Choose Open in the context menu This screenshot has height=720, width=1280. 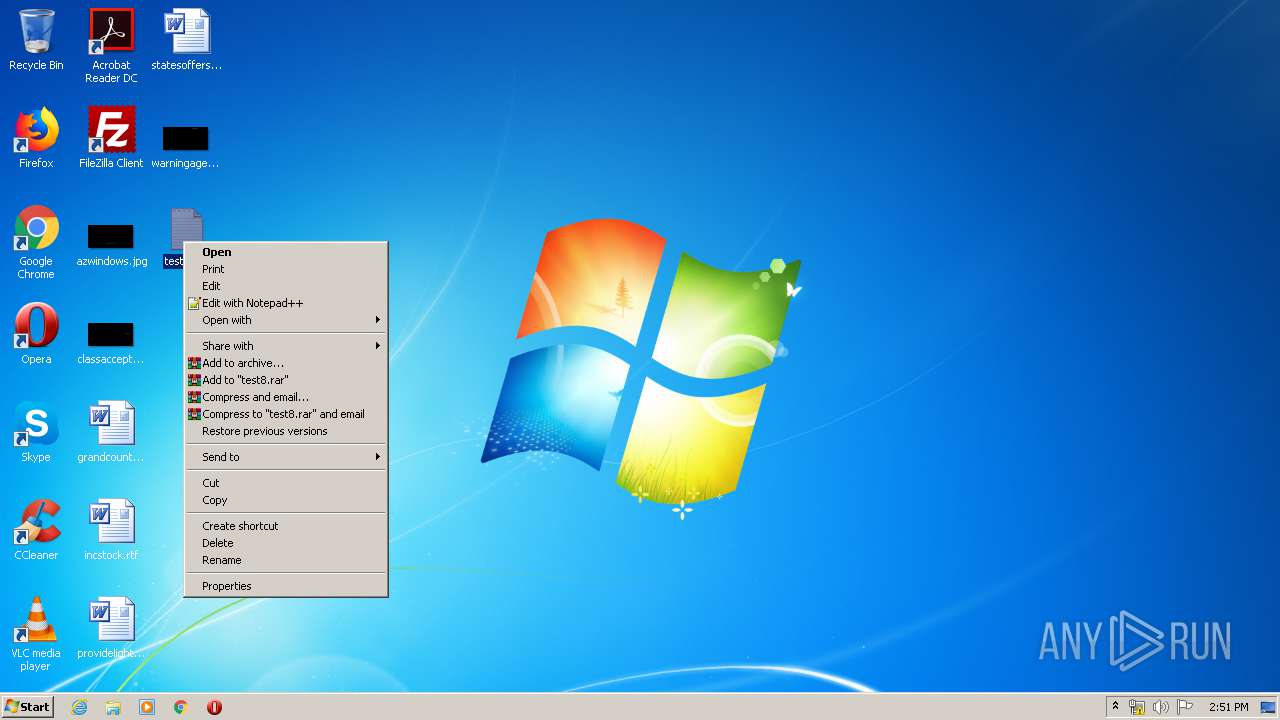pyautogui.click(x=286, y=252)
